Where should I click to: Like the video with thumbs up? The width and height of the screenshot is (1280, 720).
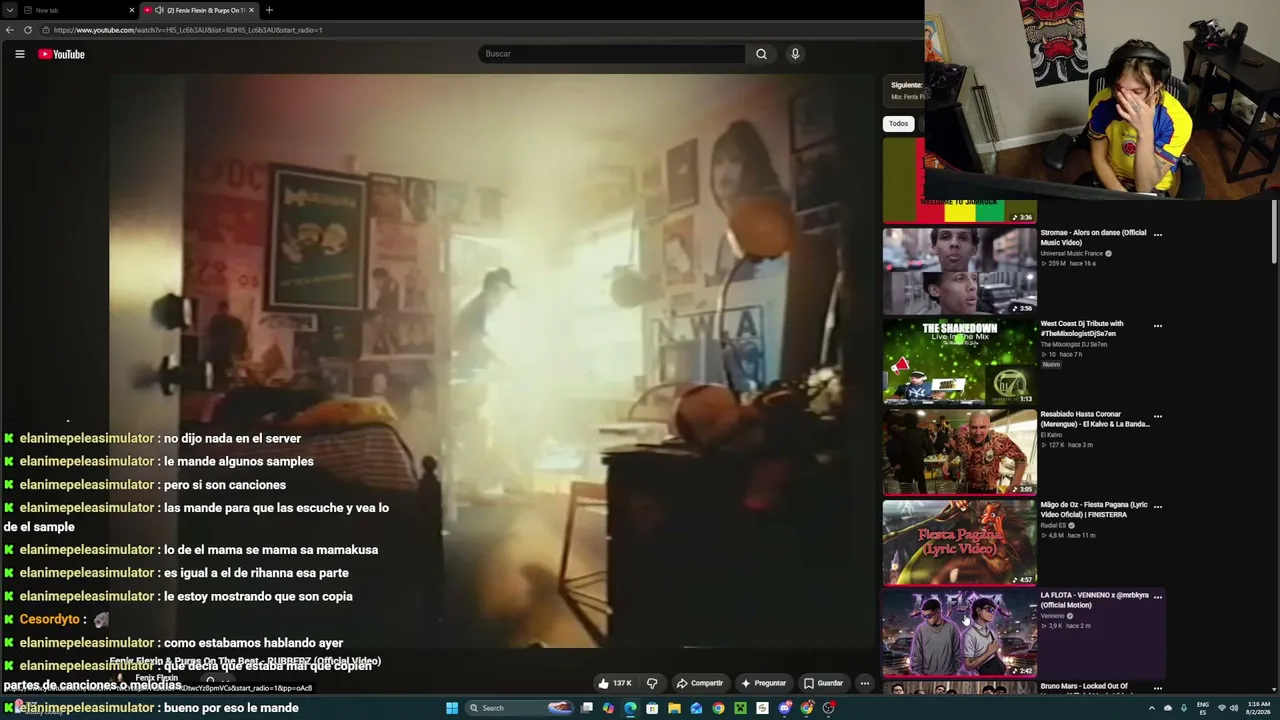(614, 683)
